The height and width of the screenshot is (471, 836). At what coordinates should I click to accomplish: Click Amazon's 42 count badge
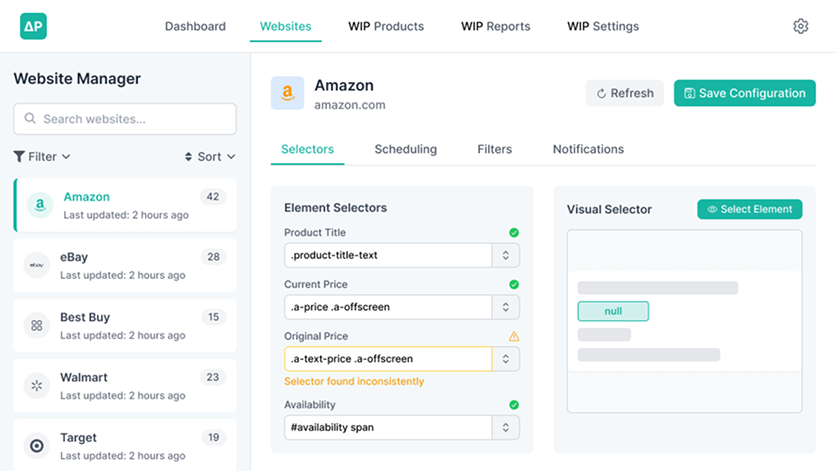[213, 197]
